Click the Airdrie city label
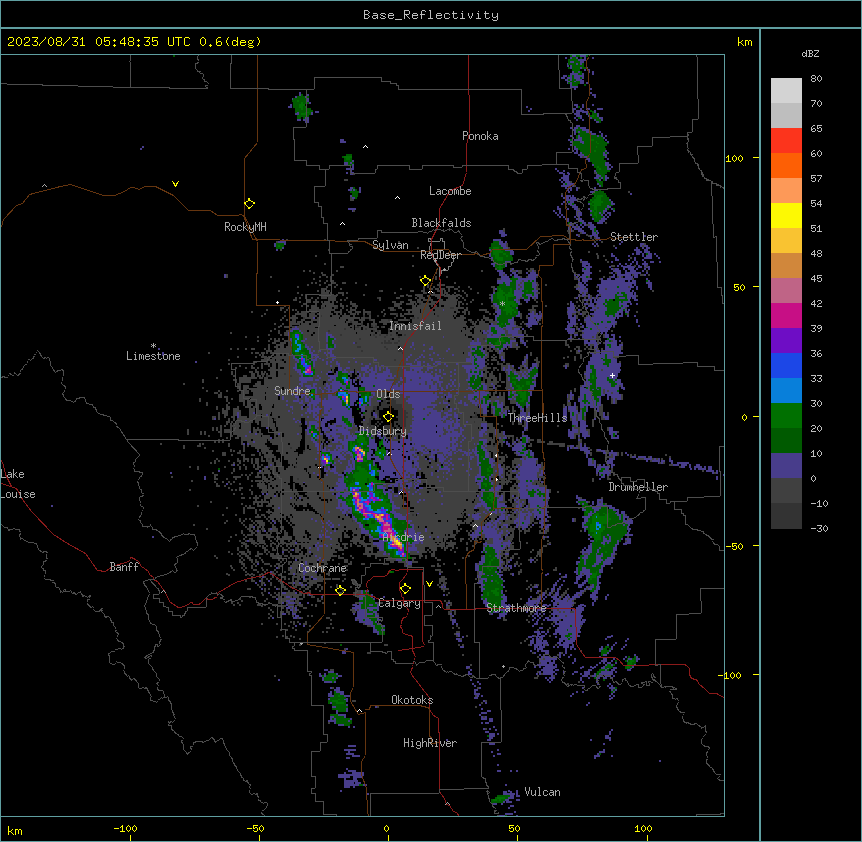This screenshot has width=862, height=842. [x=404, y=537]
